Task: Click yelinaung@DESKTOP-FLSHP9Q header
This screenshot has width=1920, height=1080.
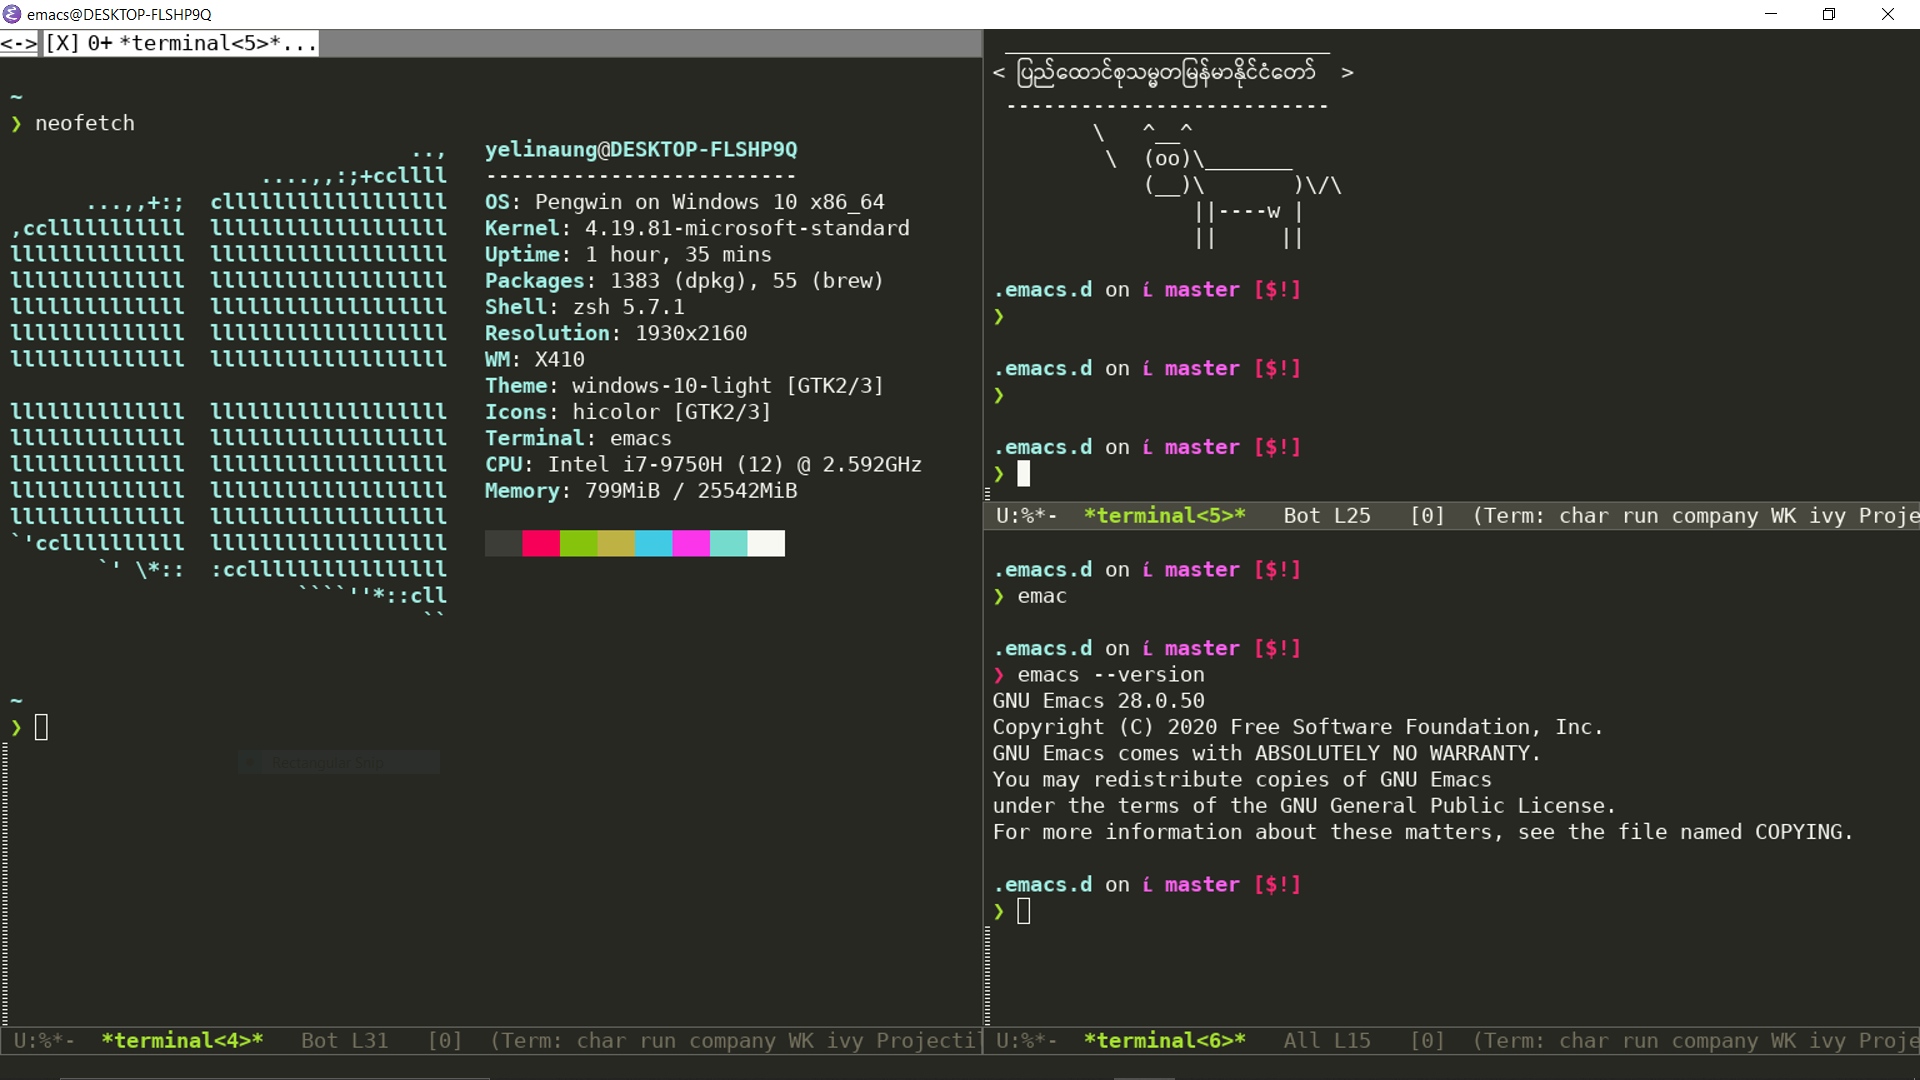Action: (x=641, y=150)
